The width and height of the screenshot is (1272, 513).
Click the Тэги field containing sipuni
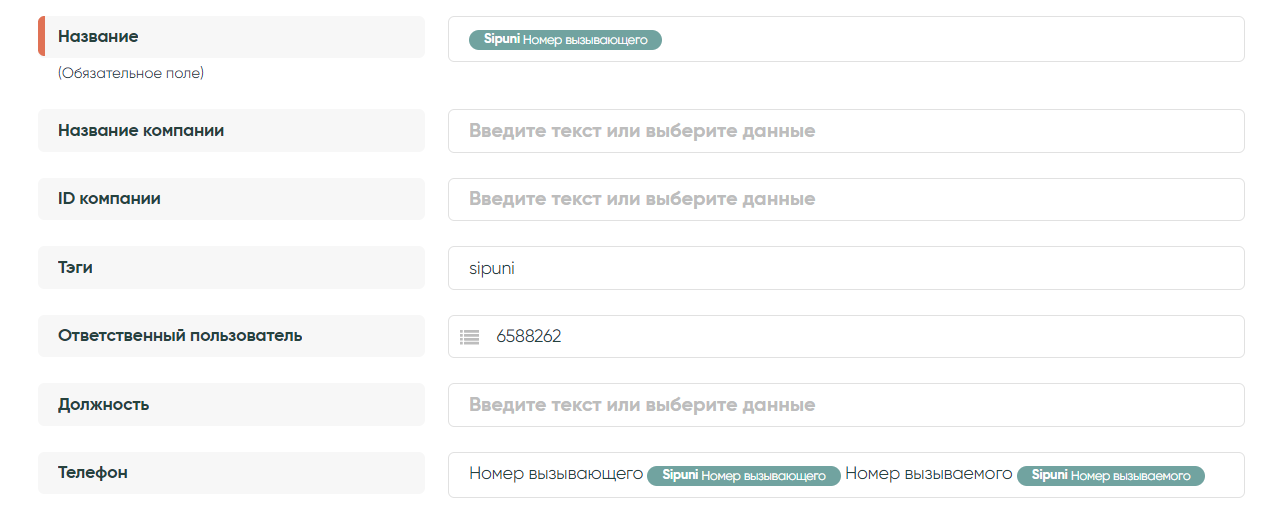(x=845, y=268)
